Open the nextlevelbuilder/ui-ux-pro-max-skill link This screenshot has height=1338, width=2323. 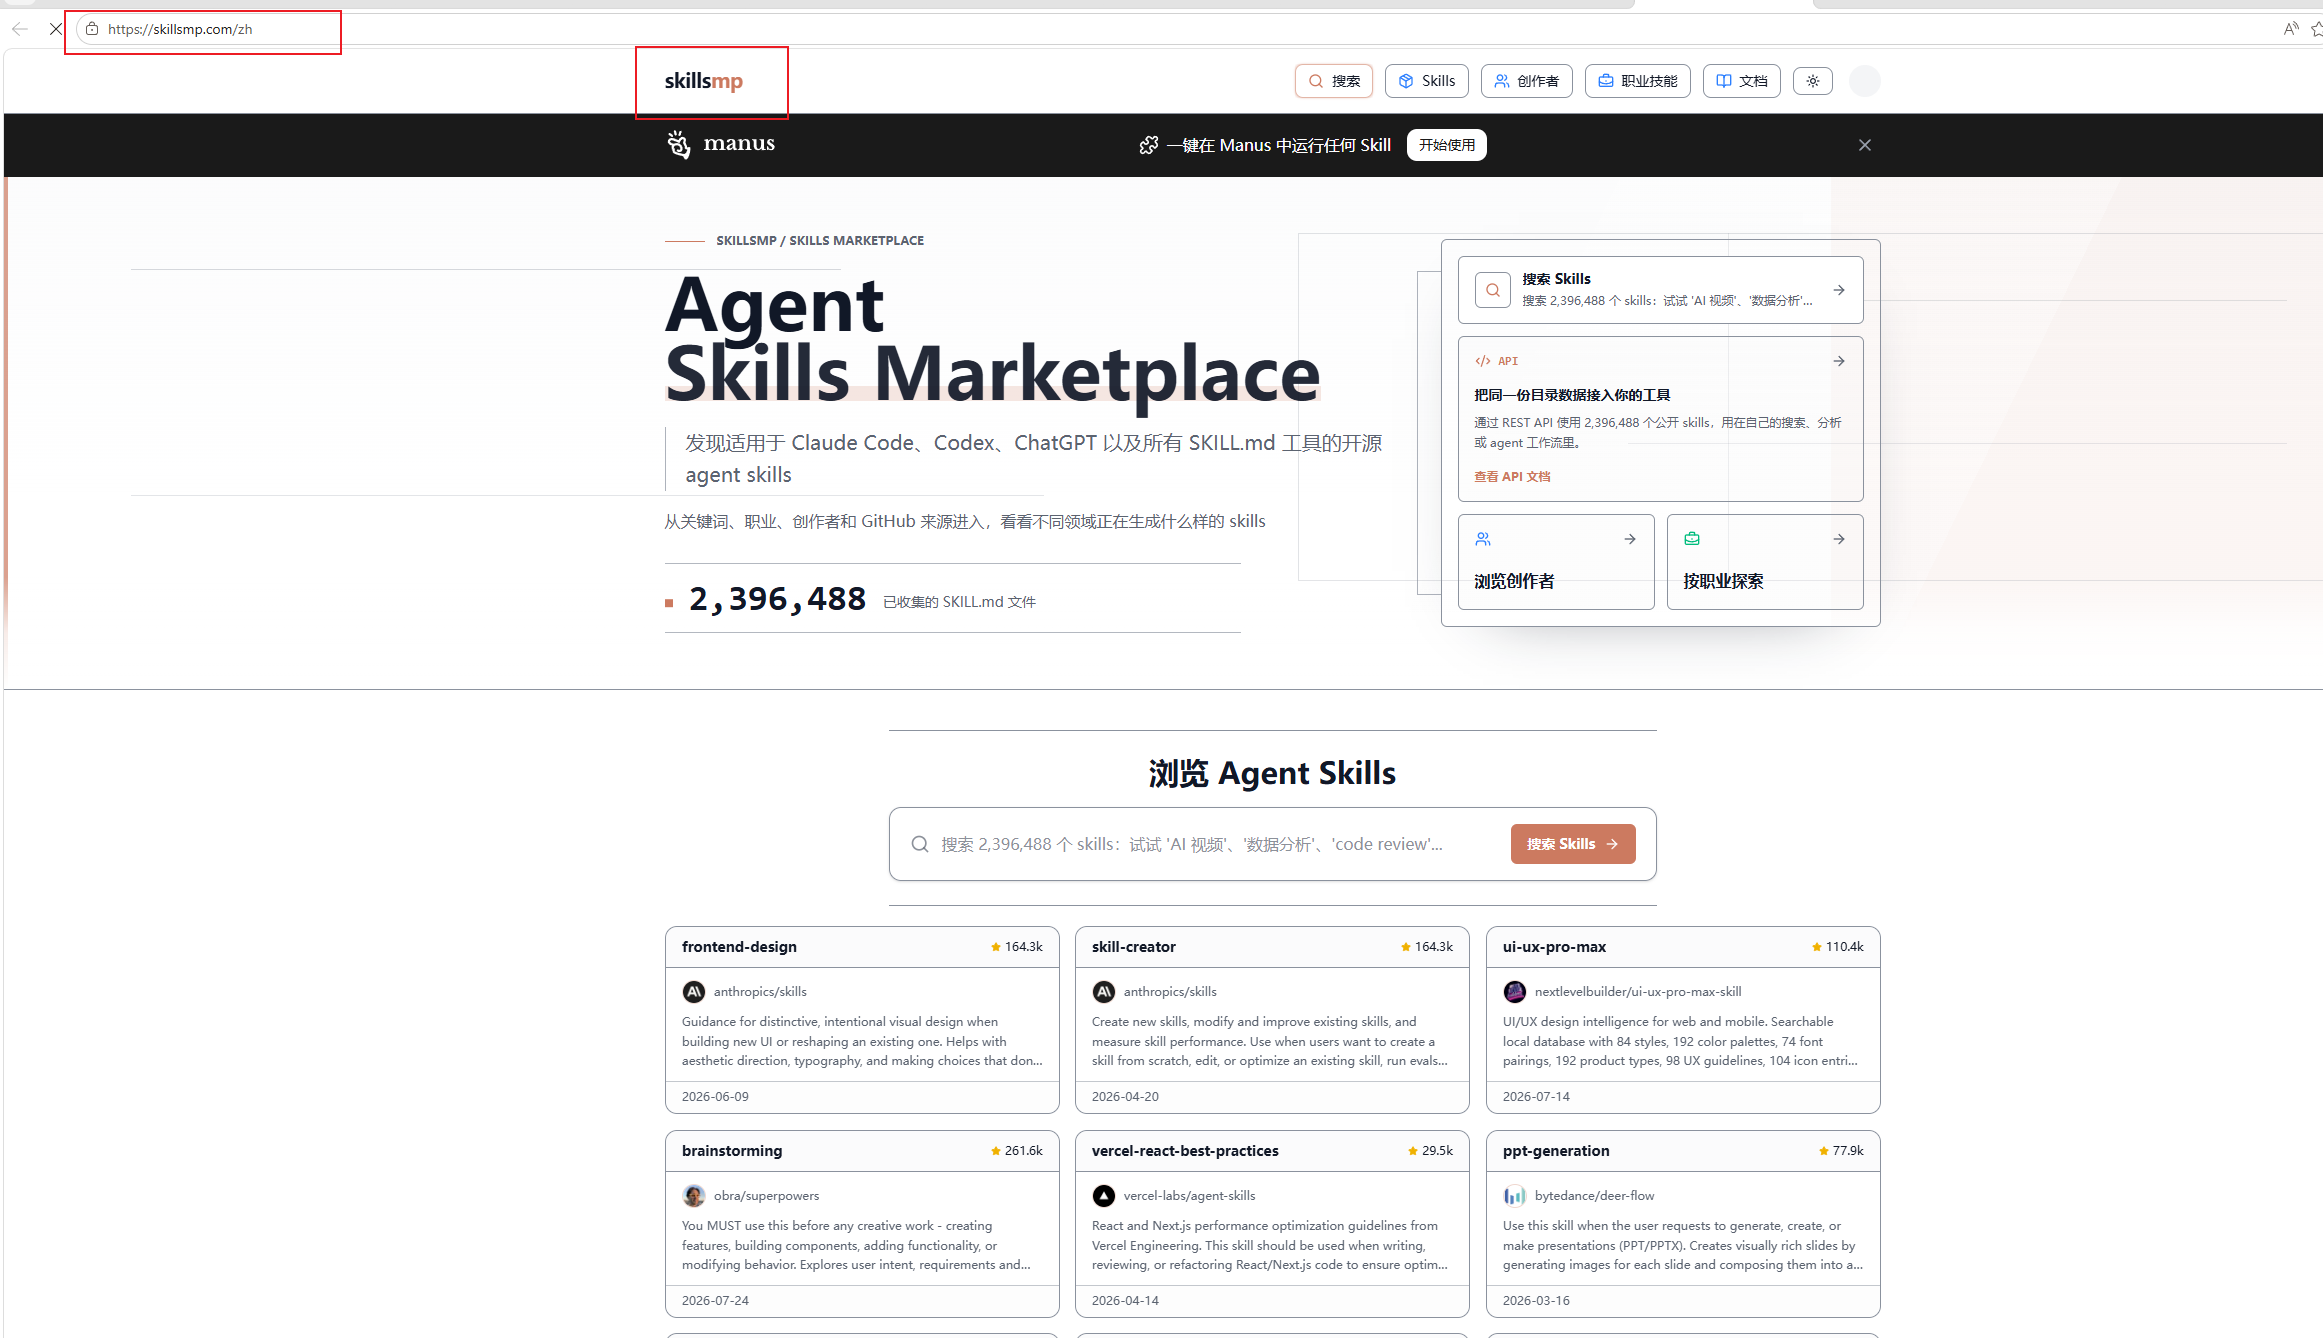[x=1638, y=992]
